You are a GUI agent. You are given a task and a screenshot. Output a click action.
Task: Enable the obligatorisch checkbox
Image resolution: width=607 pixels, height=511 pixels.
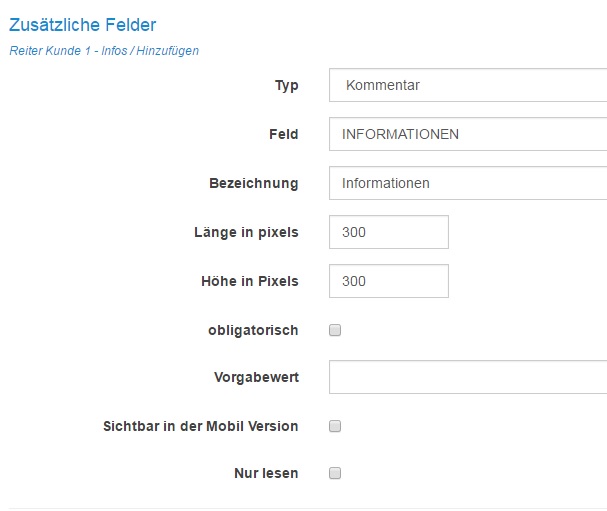[336, 330]
